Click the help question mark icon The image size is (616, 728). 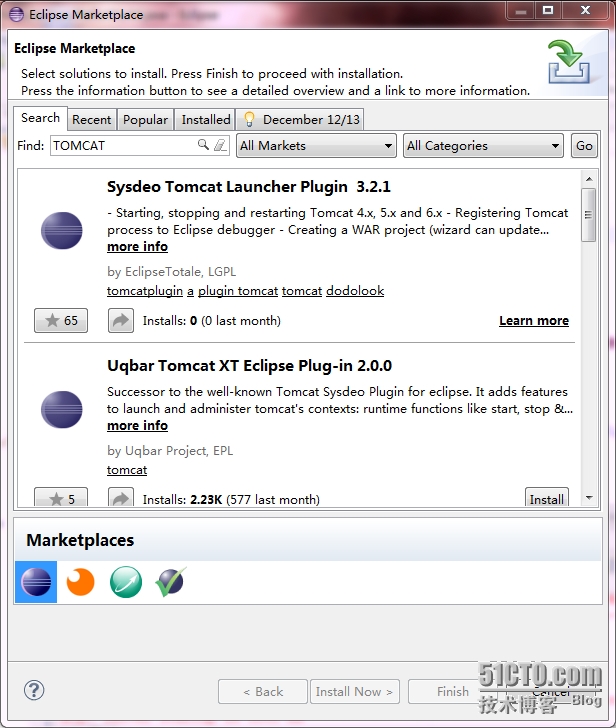click(34, 690)
